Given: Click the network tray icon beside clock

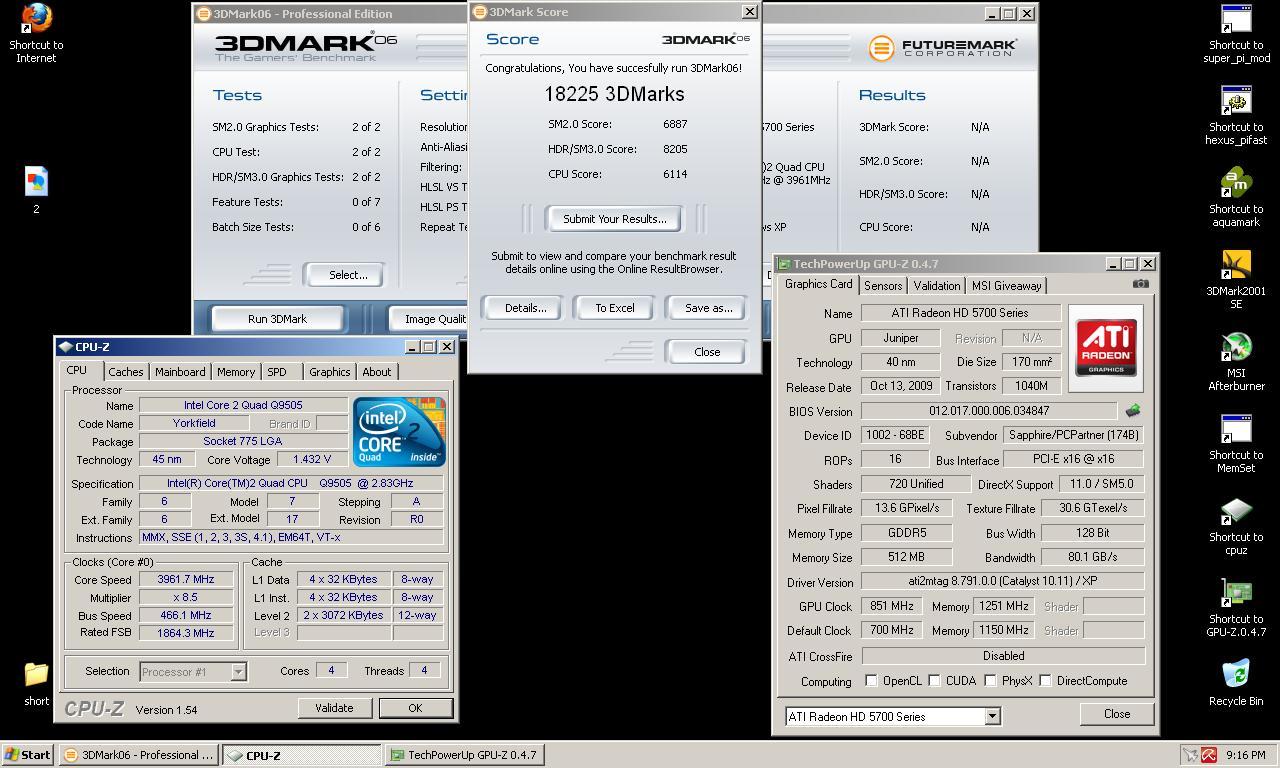Looking at the screenshot, I should pos(1190,755).
